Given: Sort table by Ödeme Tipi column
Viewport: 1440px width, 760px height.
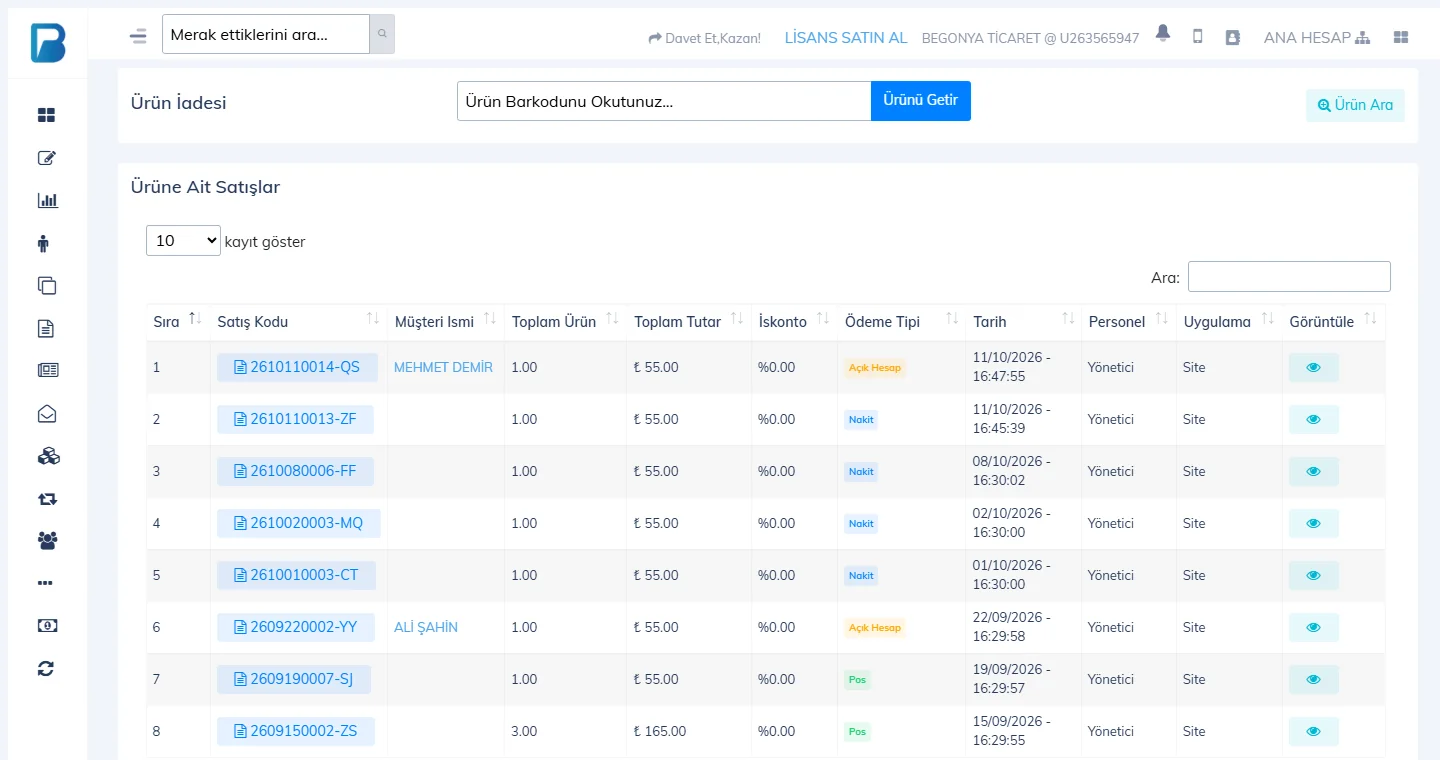Looking at the screenshot, I should coord(902,322).
